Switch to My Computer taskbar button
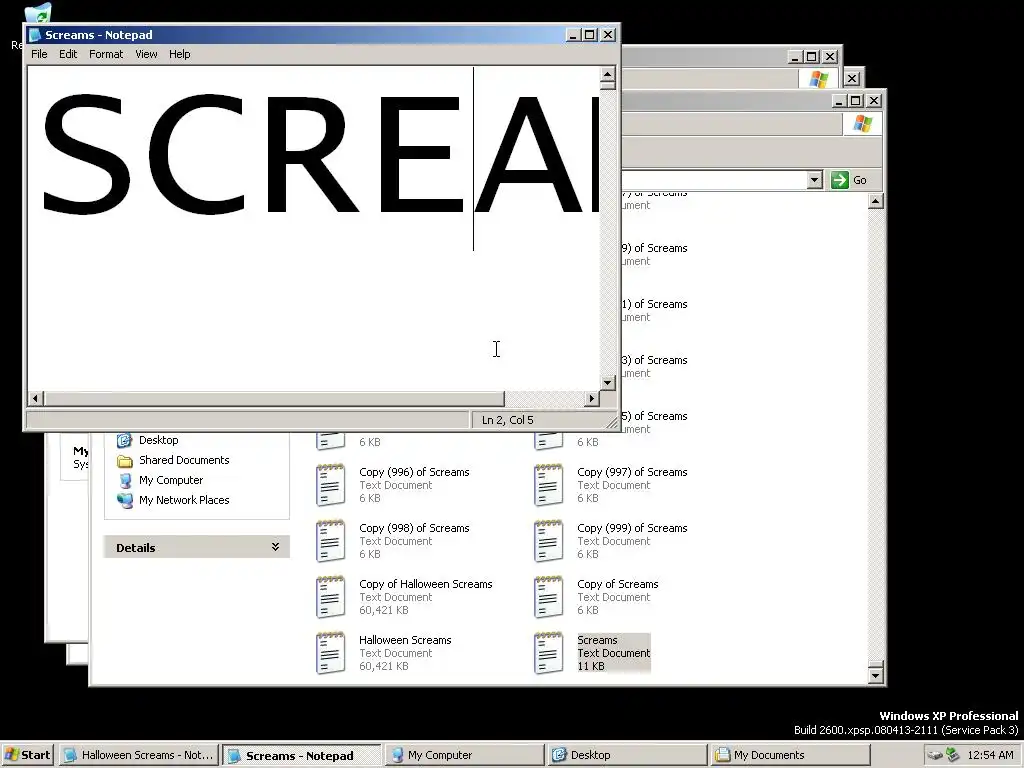 (x=464, y=756)
